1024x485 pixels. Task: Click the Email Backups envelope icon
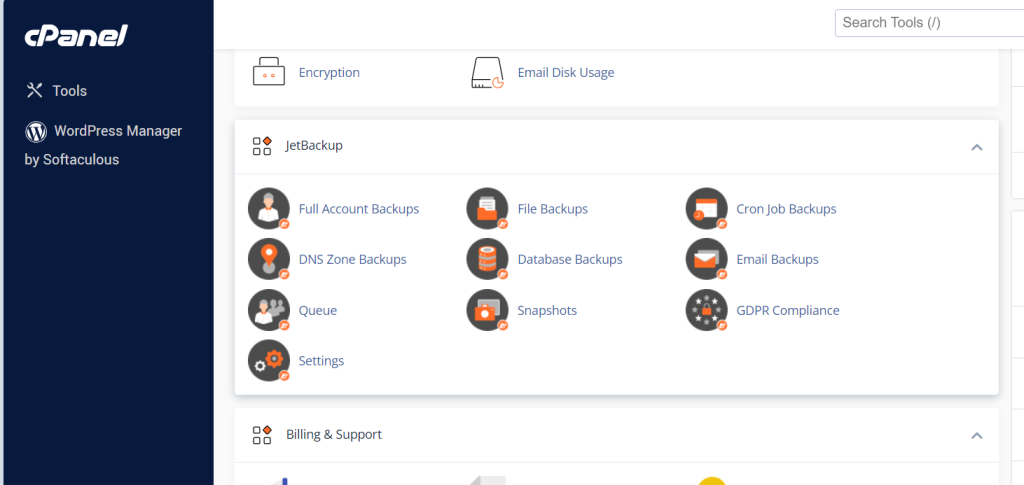707,259
